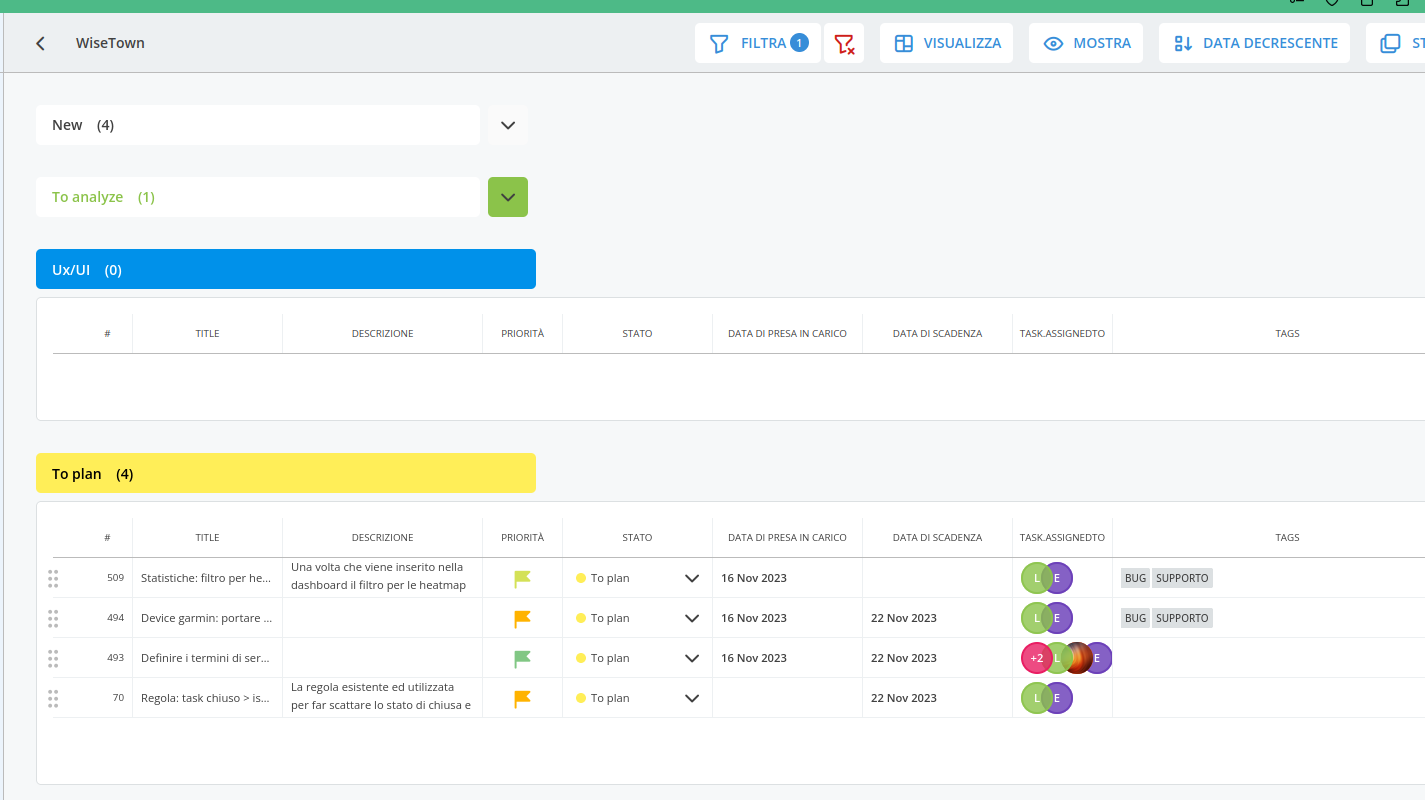Open the FILTRA filter button
Viewport: 1425px width, 800px height.
click(x=757, y=43)
